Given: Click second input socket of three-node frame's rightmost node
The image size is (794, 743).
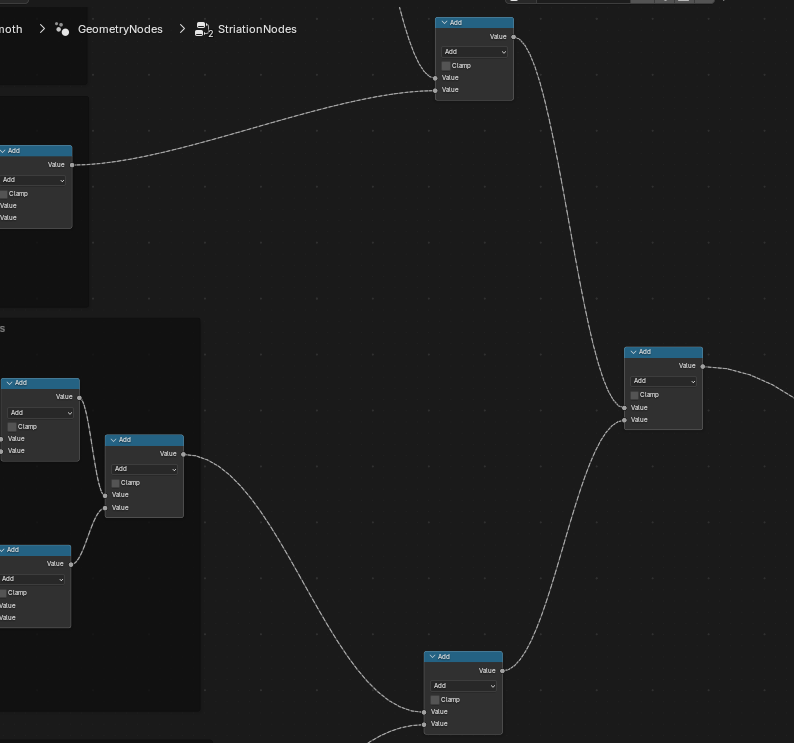Looking at the screenshot, I should pyautogui.click(x=105, y=508).
